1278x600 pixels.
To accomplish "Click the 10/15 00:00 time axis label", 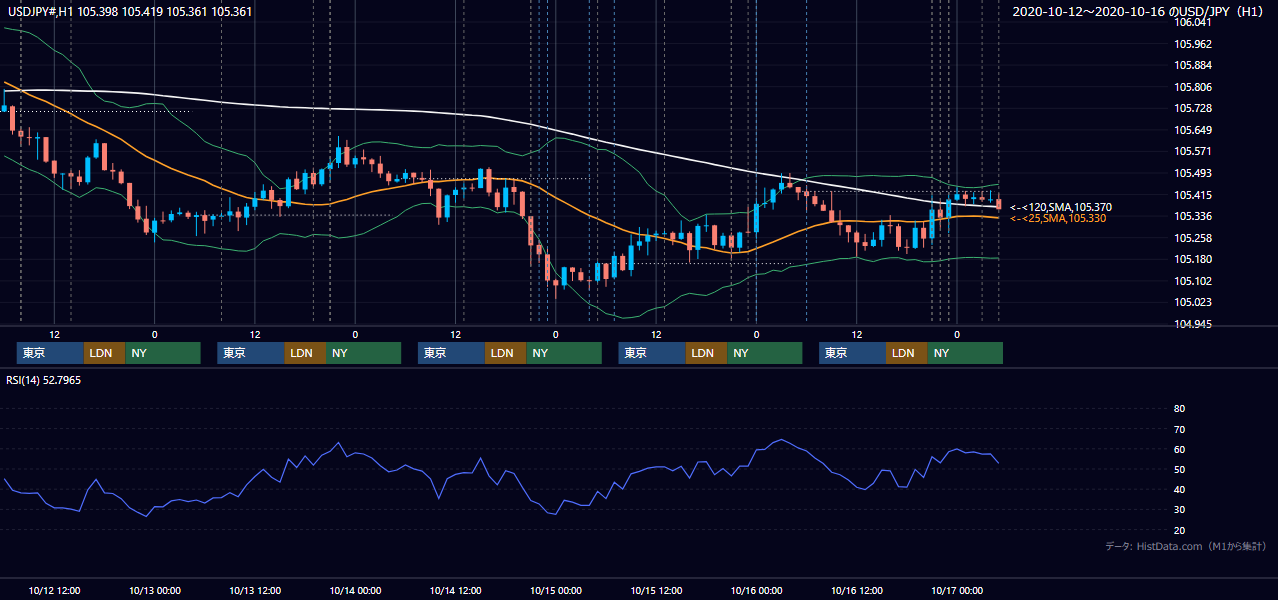I will point(556,590).
